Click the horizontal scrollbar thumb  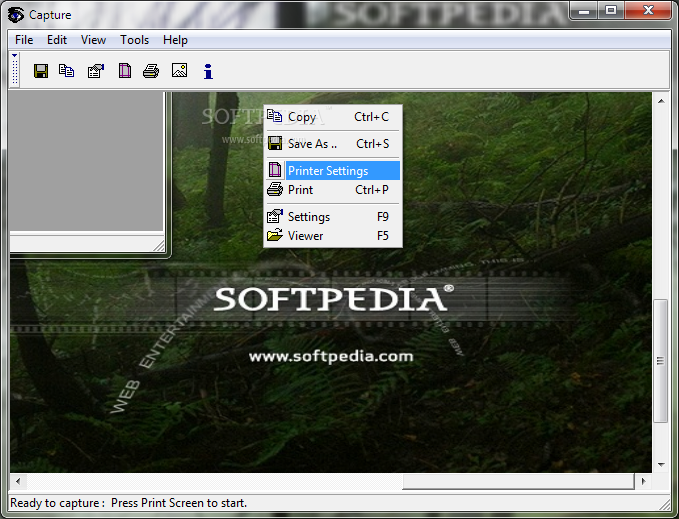pos(518,481)
